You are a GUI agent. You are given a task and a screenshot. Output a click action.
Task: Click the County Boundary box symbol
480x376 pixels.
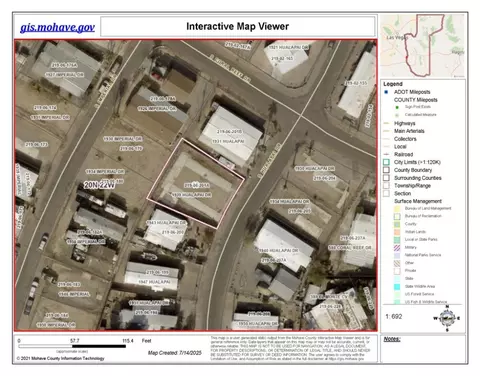(386, 170)
